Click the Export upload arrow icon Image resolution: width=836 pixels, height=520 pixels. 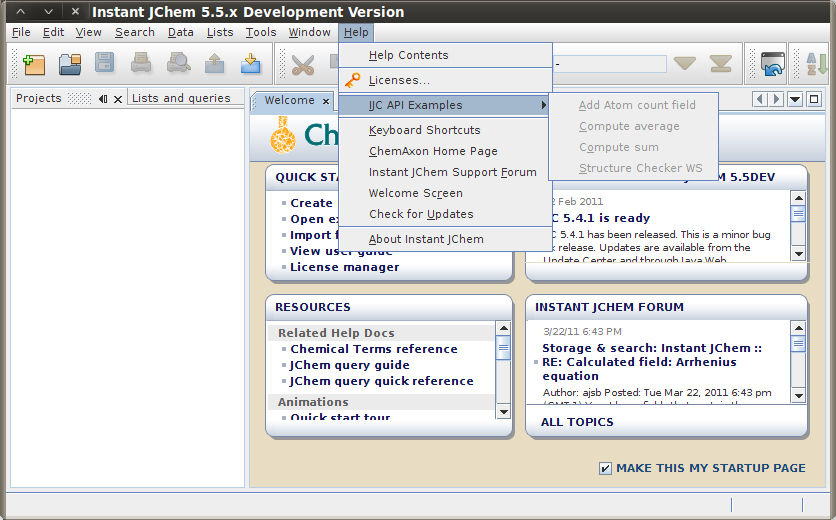214,65
